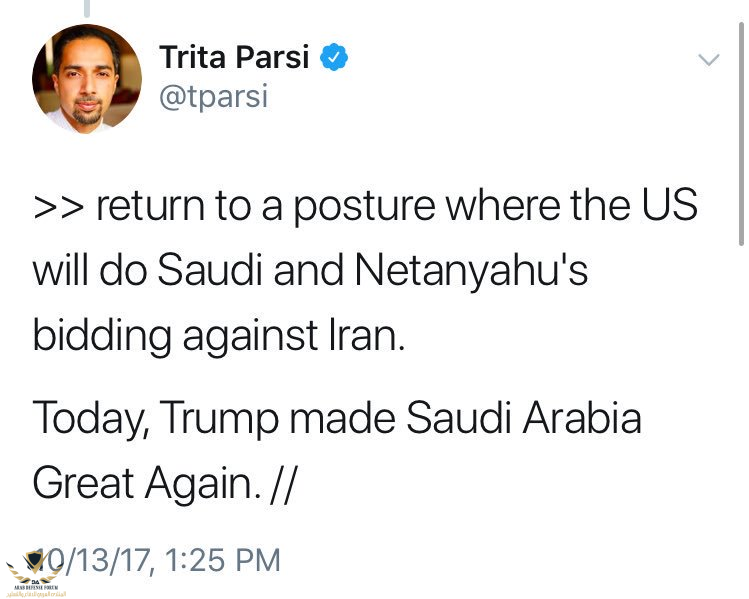Image resolution: width=749 pixels, height=599 pixels.
Task: Open the @tparsi handle
Action: [x=214, y=96]
